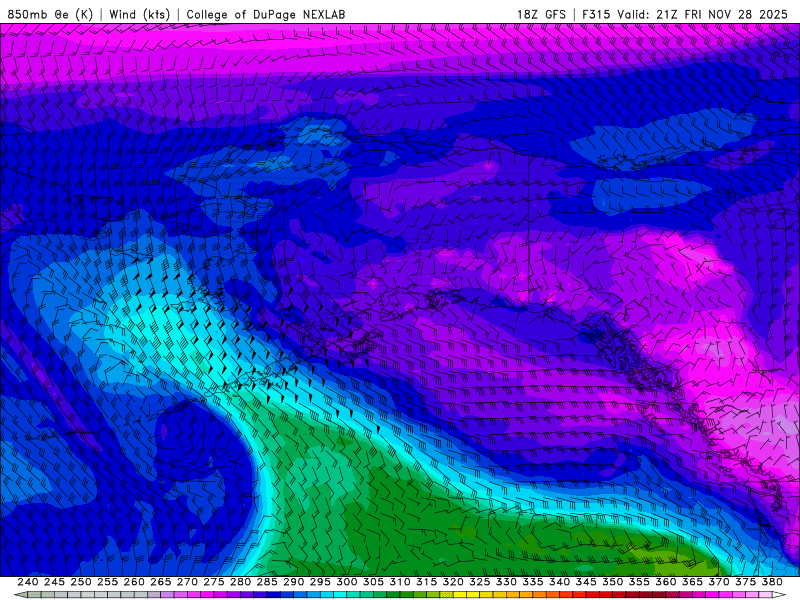Click the 365 label on the color scale
This screenshot has height=600, width=800.
[x=692, y=582]
